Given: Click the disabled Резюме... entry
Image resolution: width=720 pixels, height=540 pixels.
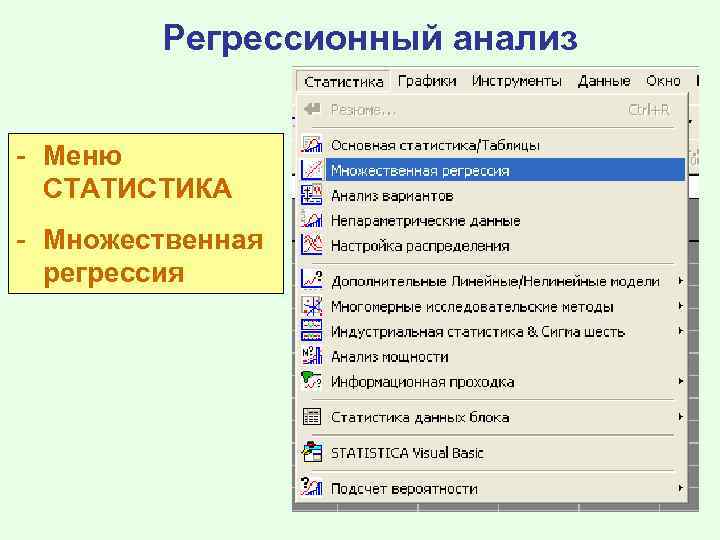Looking at the screenshot, I should tap(493, 110).
